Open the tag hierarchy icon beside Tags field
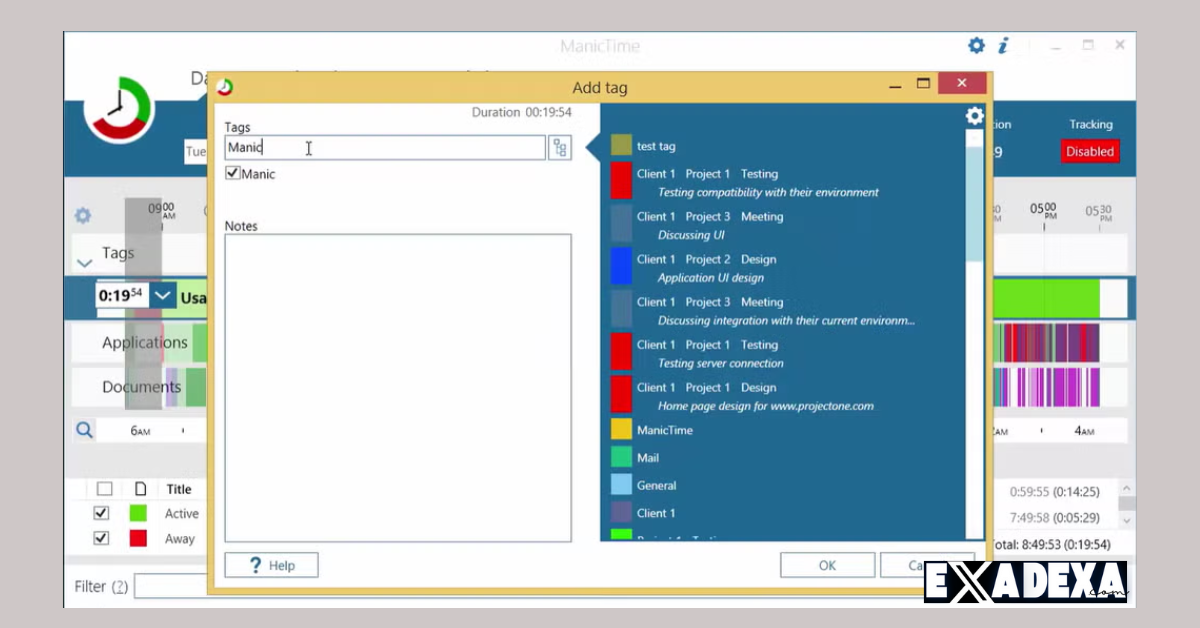Viewport: 1200px width, 628px height. pos(561,147)
